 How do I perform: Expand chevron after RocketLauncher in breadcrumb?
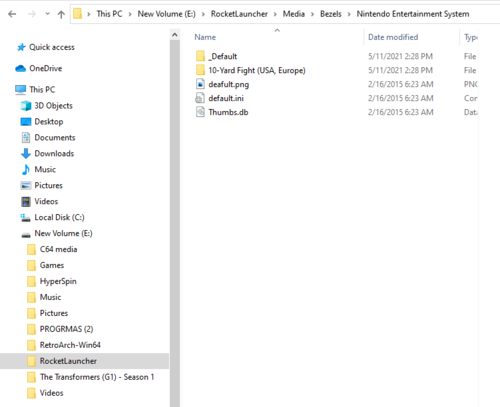pyautogui.click(x=275, y=14)
